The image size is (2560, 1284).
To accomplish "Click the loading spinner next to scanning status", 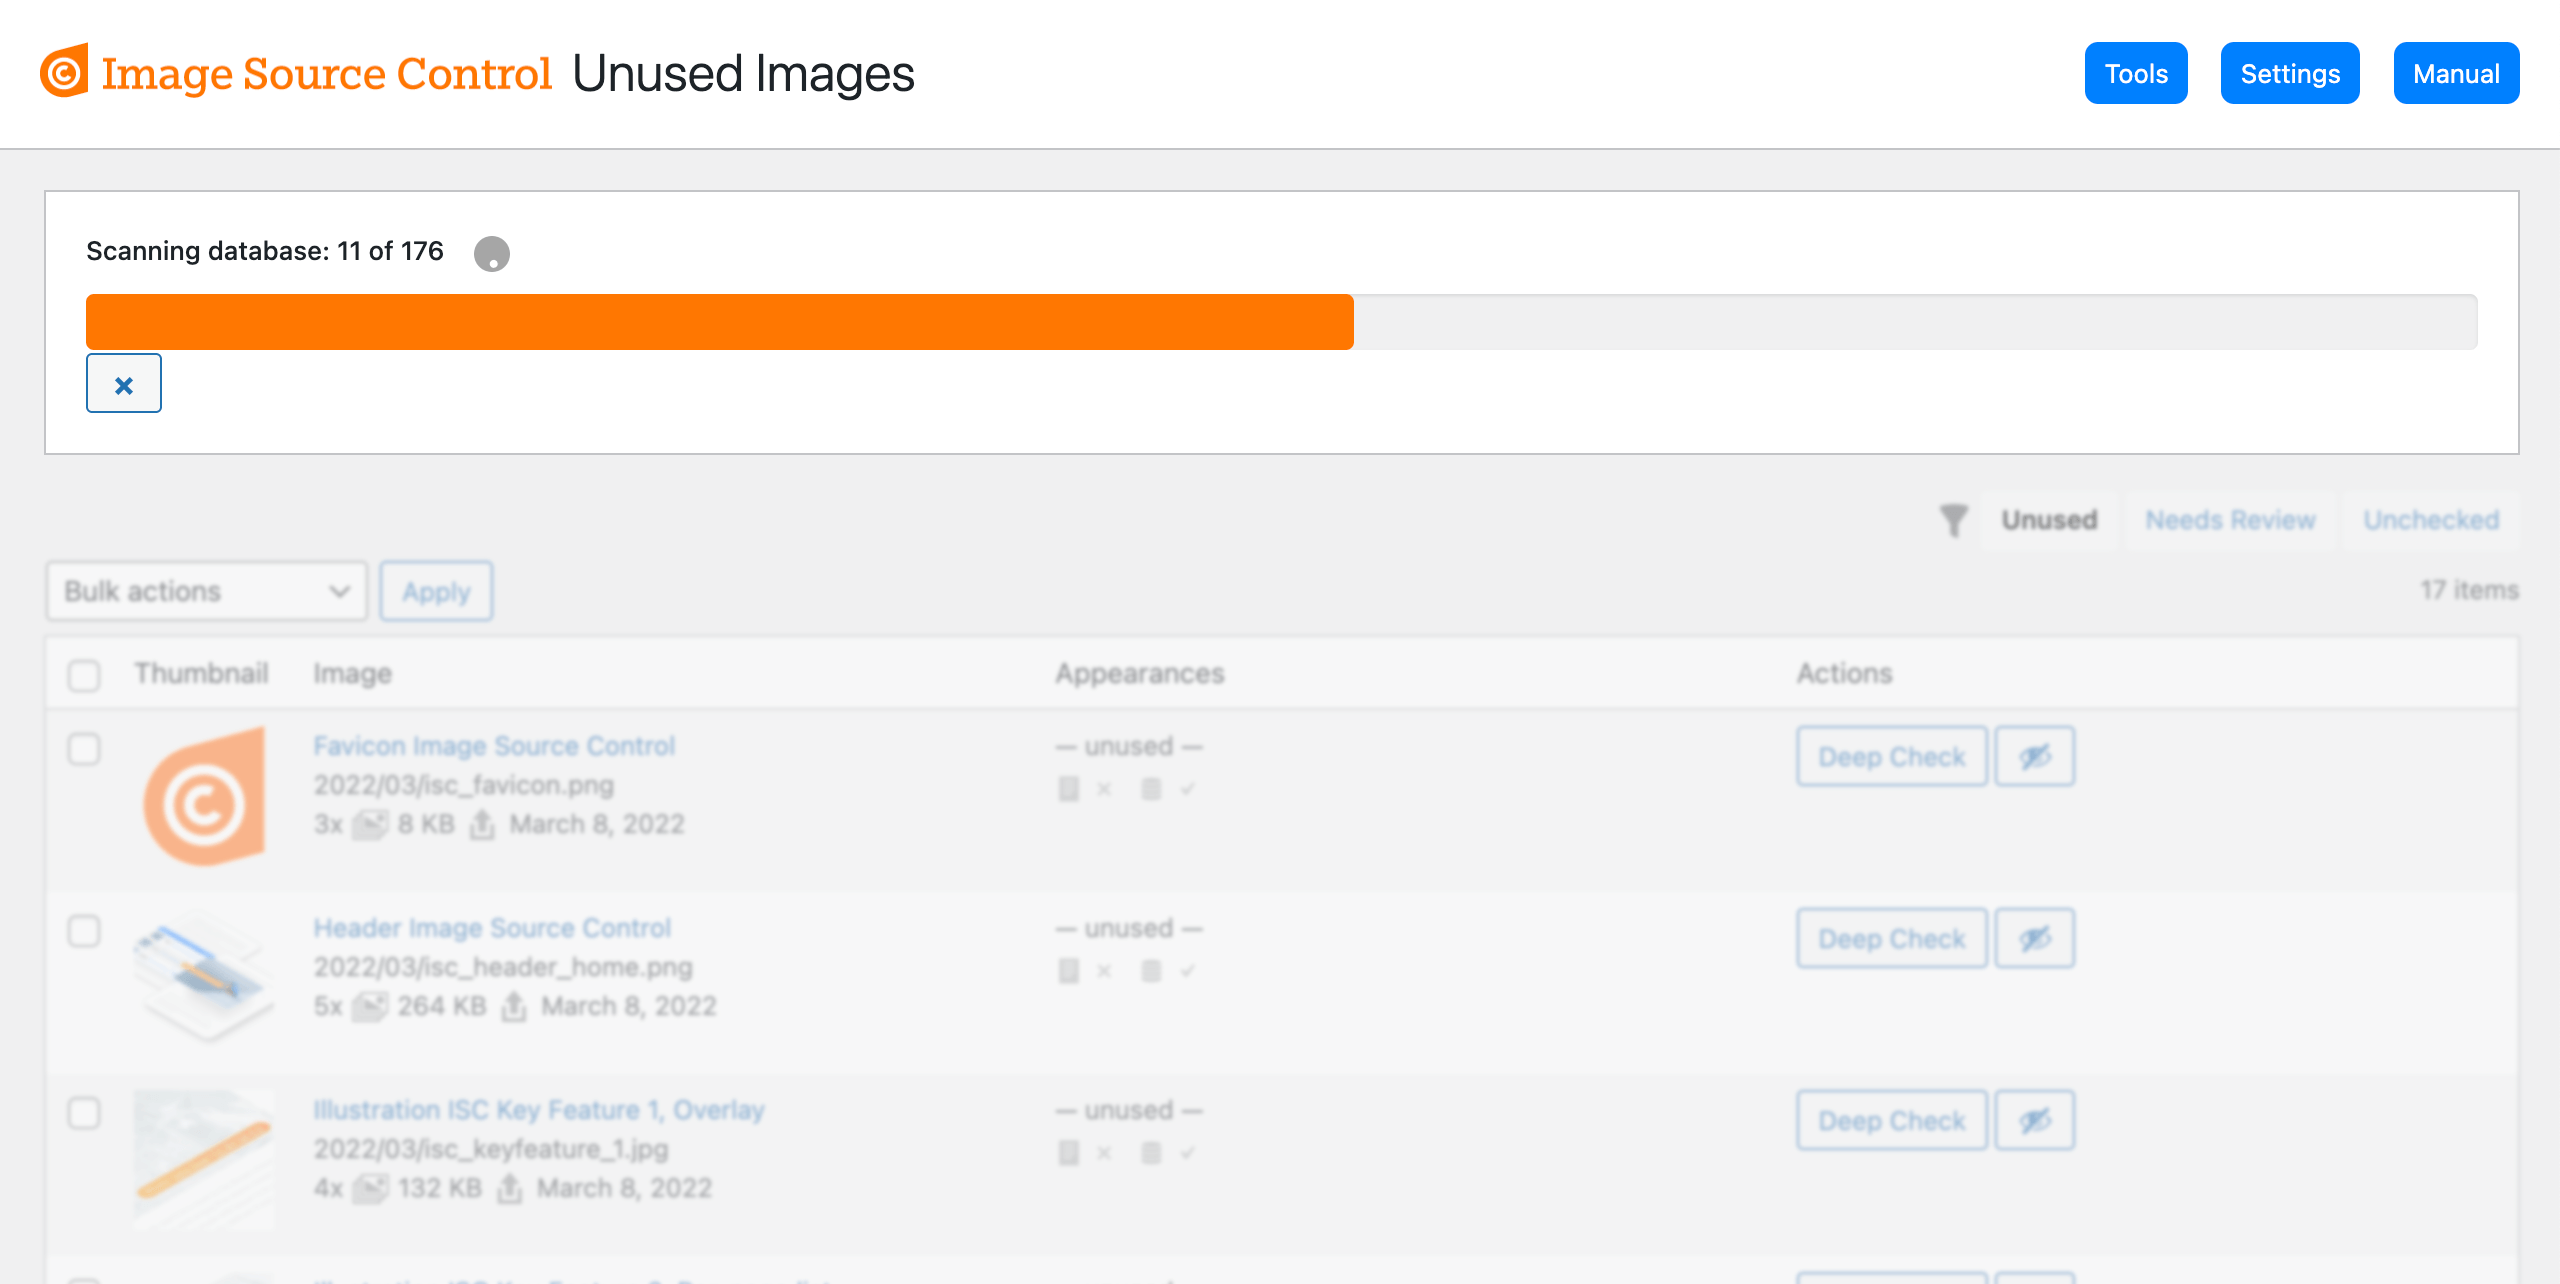I will (x=492, y=253).
